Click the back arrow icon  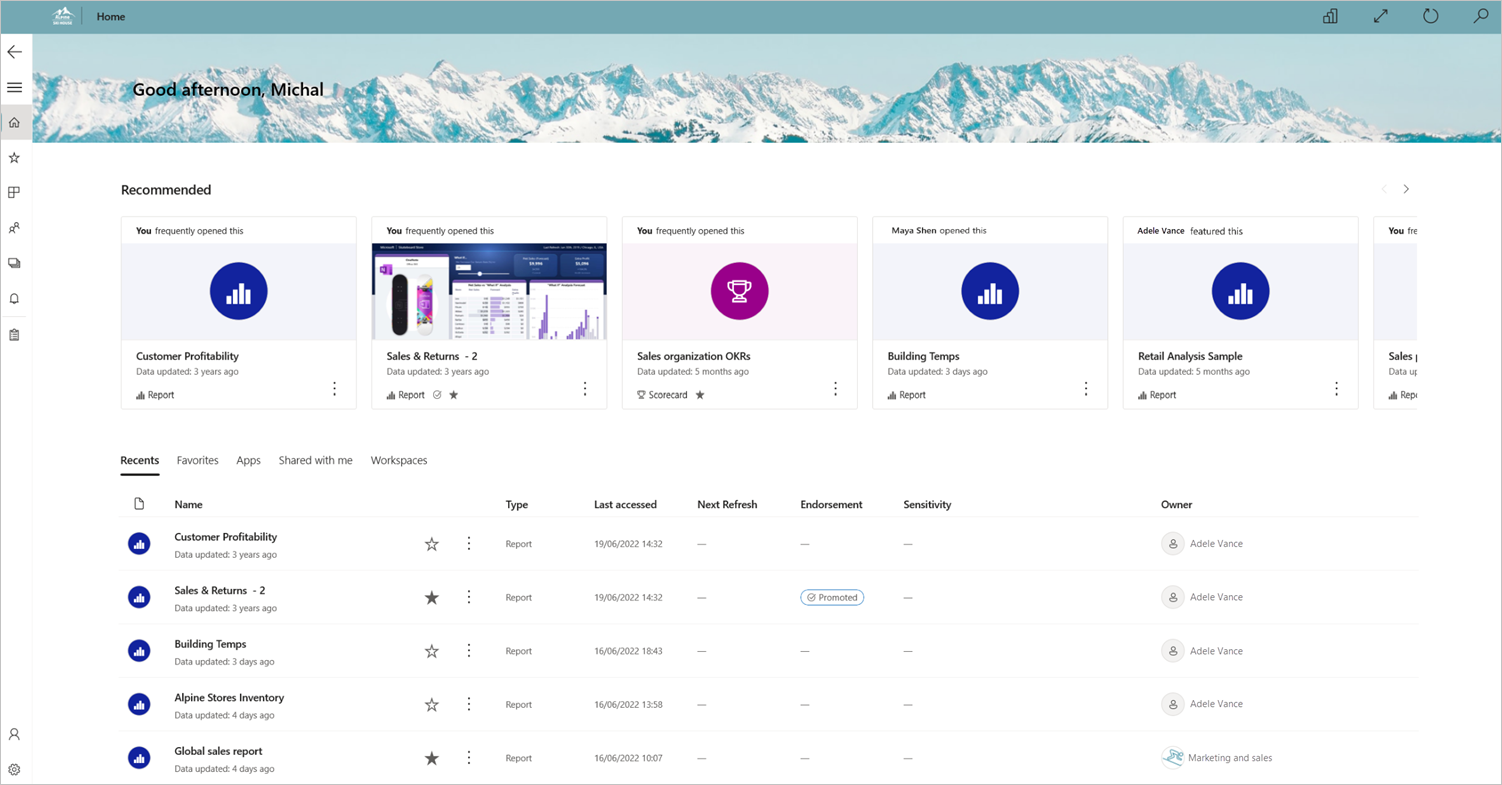14,52
